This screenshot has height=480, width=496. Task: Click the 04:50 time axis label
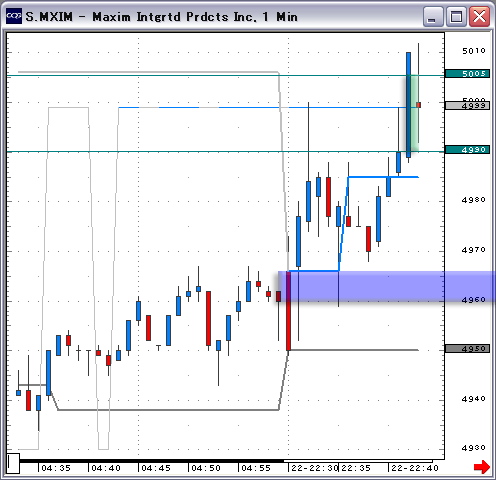tap(206, 468)
